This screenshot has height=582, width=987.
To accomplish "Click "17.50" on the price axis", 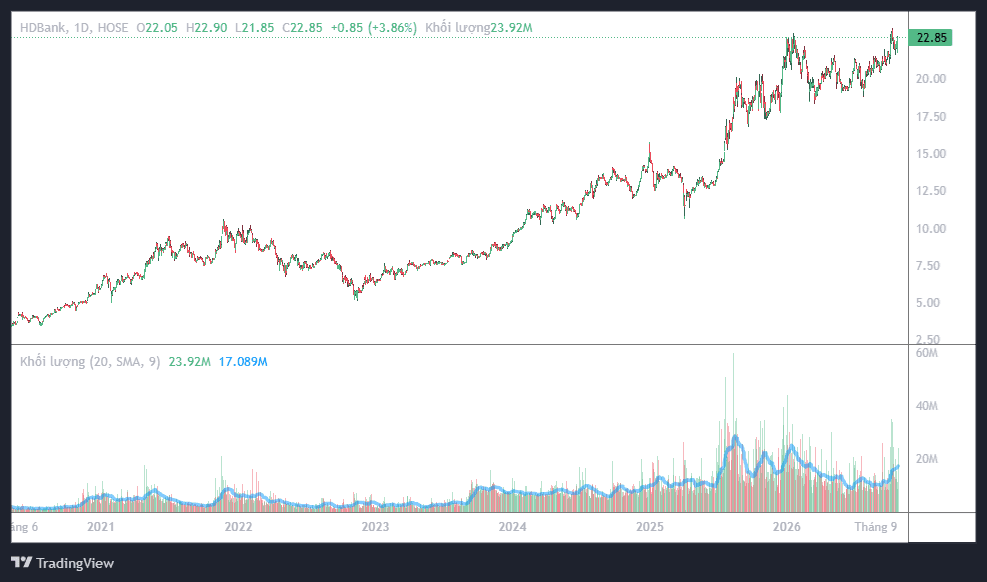I will tap(931, 116).
